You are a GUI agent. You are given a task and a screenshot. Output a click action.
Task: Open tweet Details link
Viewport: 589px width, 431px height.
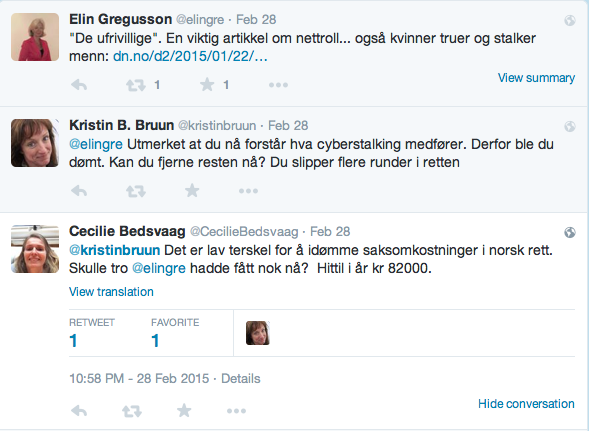pos(241,378)
